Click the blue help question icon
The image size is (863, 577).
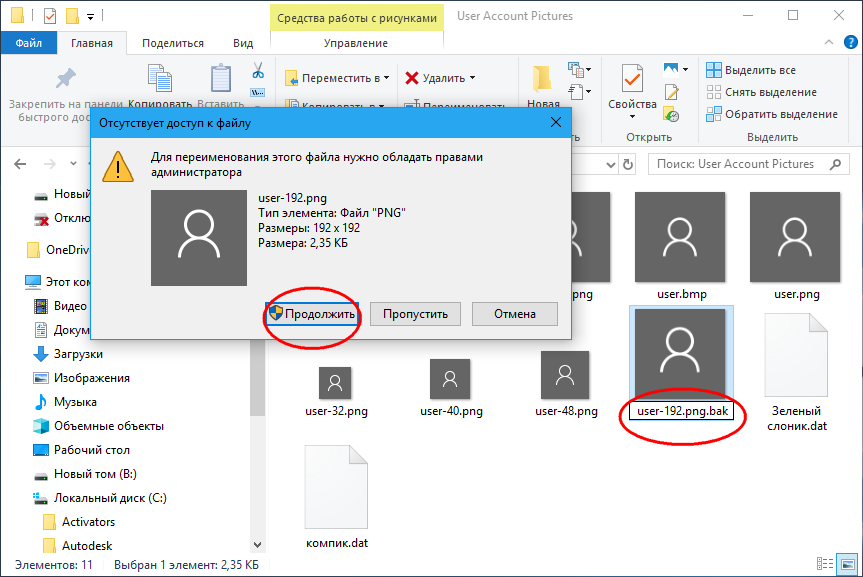coord(850,42)
